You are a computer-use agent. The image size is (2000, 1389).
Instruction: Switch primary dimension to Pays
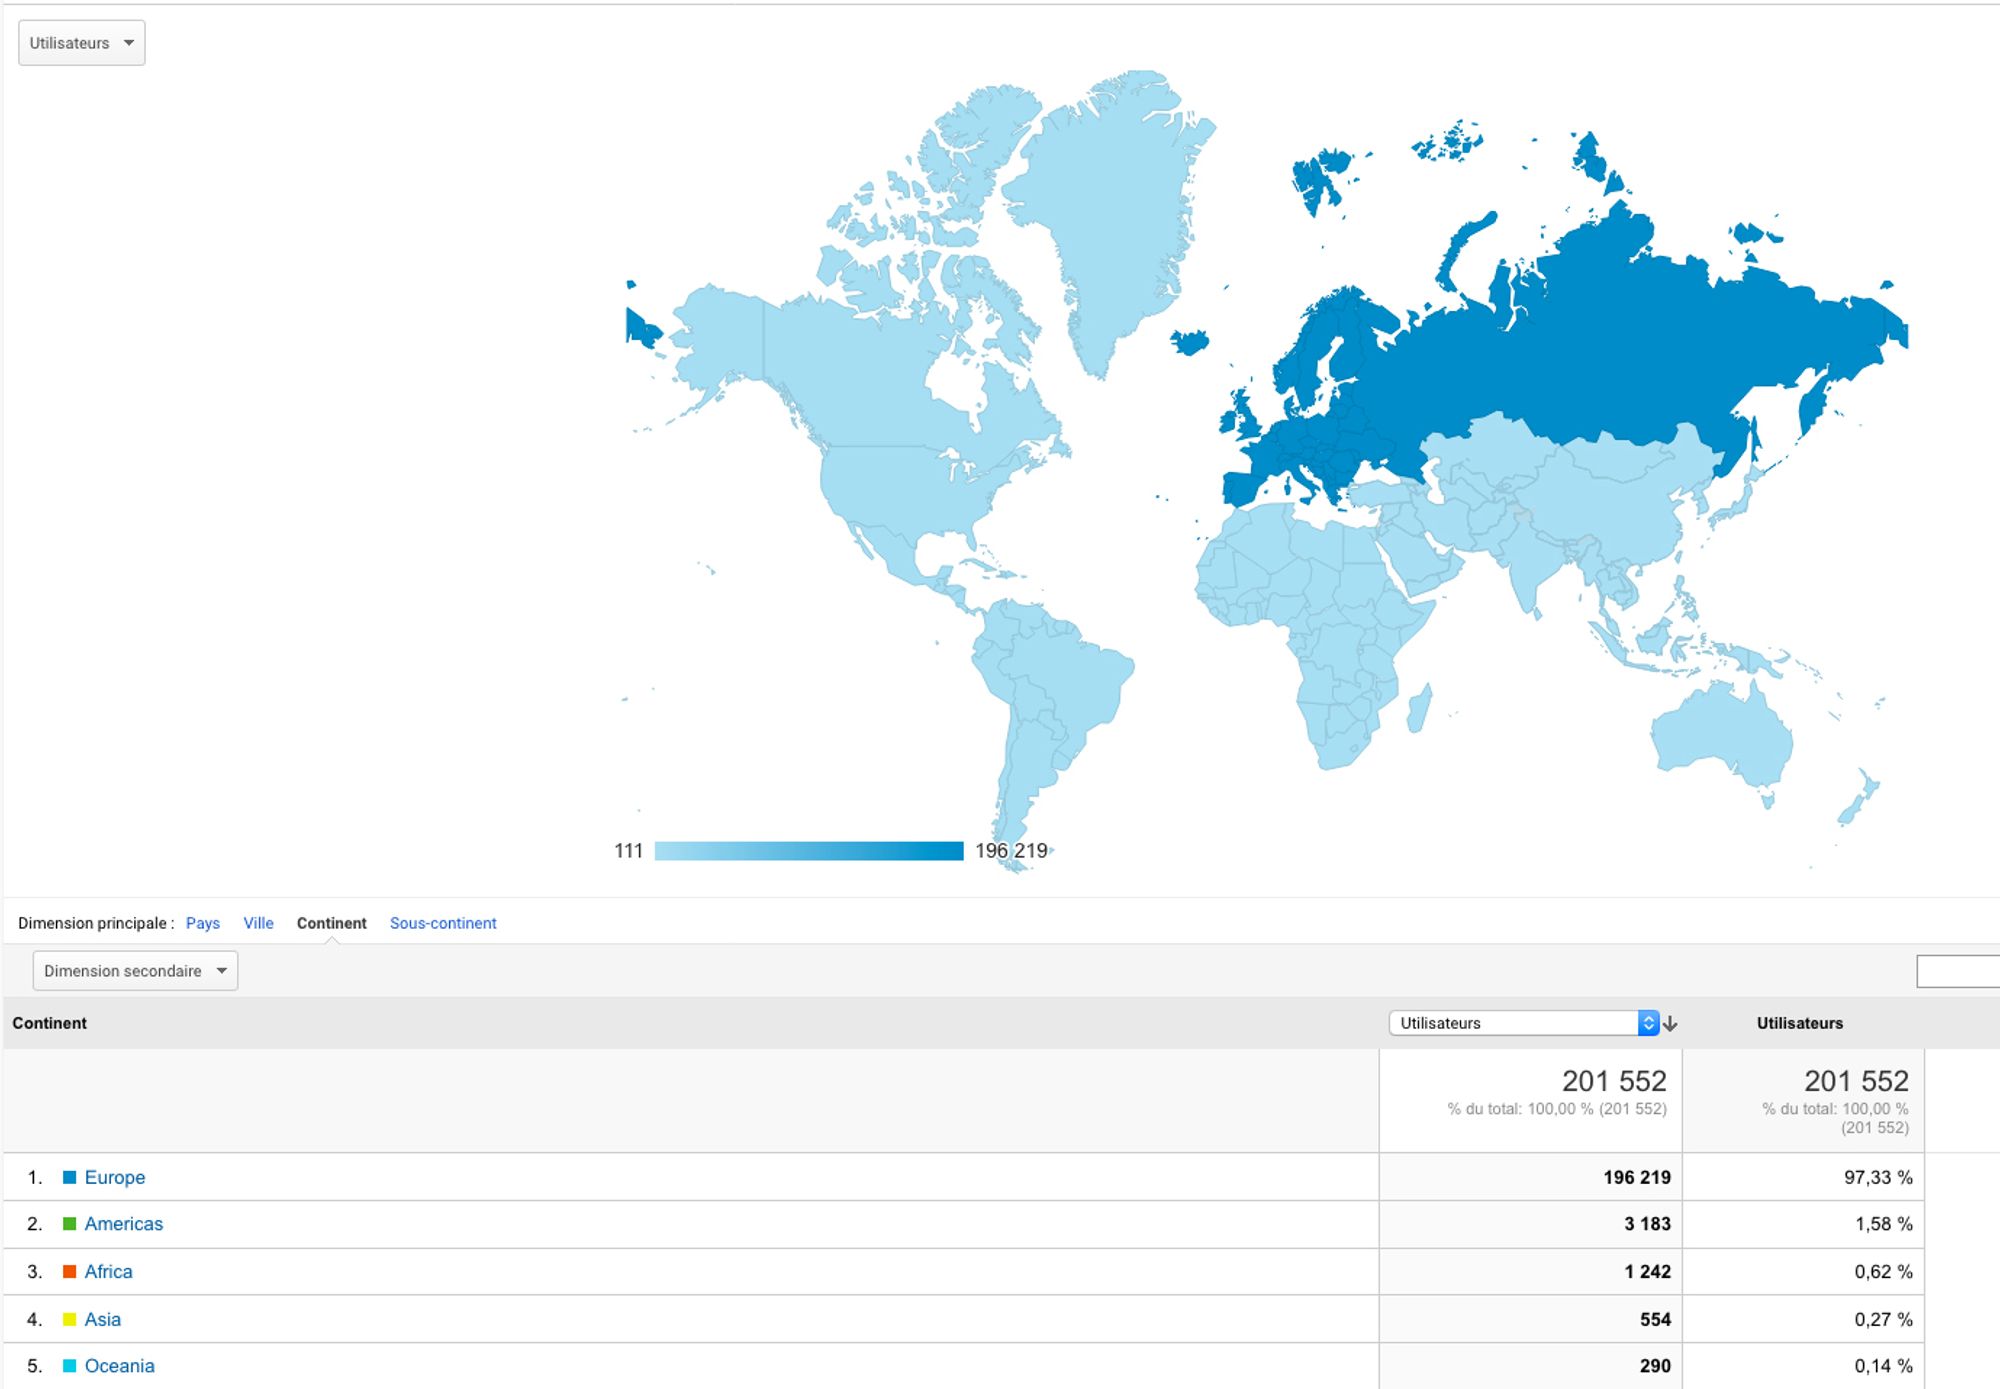[203, 923]
